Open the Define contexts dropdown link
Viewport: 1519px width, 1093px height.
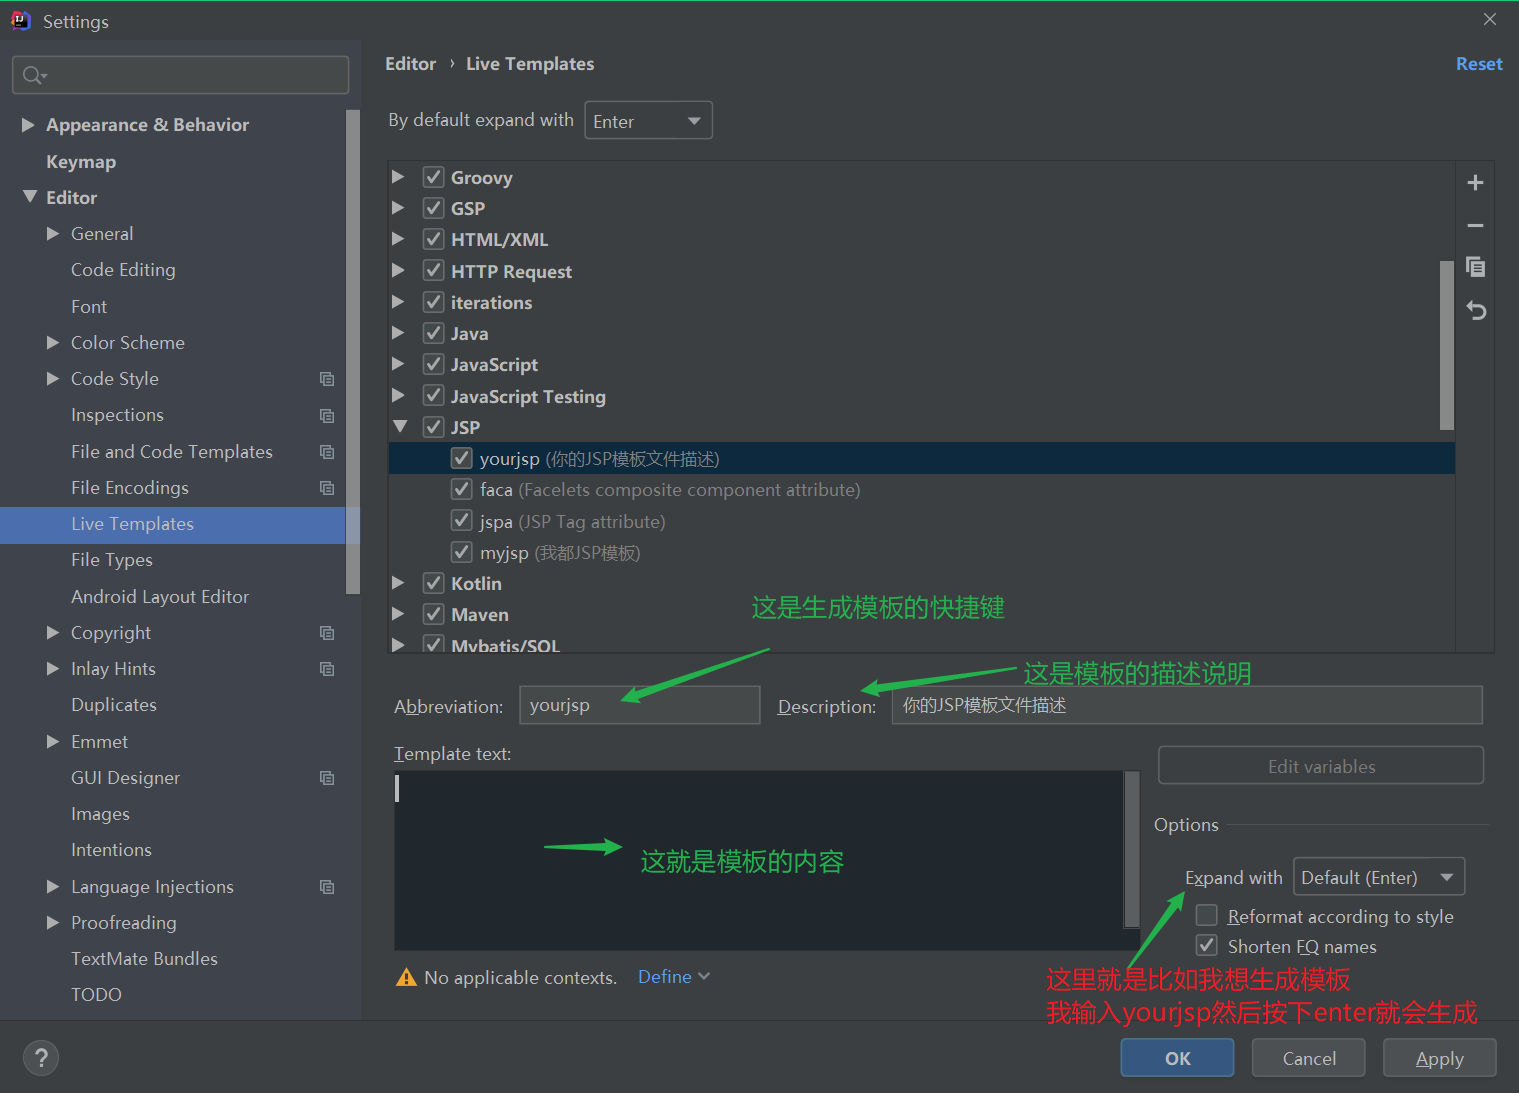[x=674, y=977]
